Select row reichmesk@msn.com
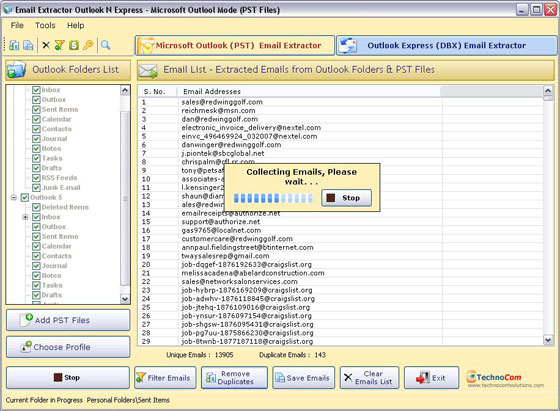Screen dimensions: 560x411 (x=341, y=111)
